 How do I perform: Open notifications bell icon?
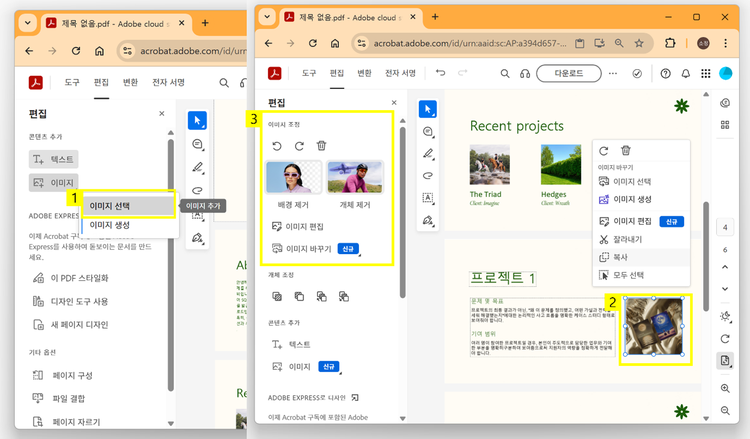685,74
